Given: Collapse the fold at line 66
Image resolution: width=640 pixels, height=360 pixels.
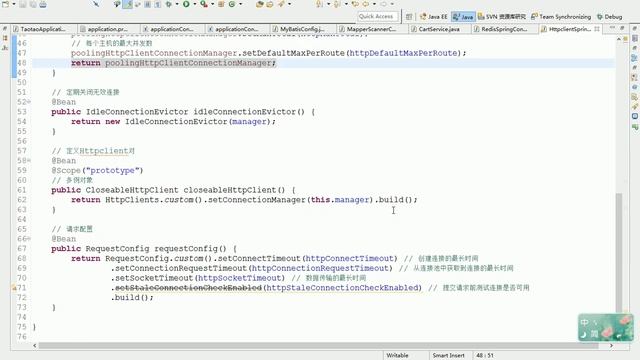Looking at the screenshot, I should coord(29,239).
